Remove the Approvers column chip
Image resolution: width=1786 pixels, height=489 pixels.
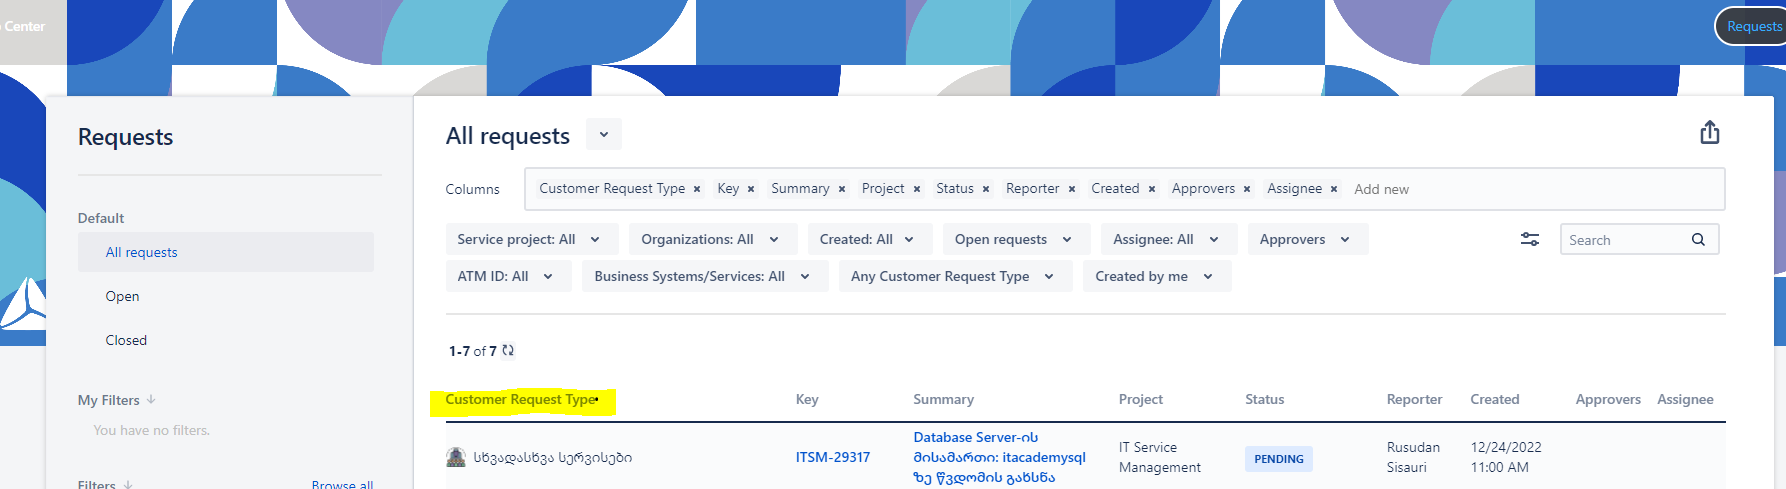(x=1247, y=189)
